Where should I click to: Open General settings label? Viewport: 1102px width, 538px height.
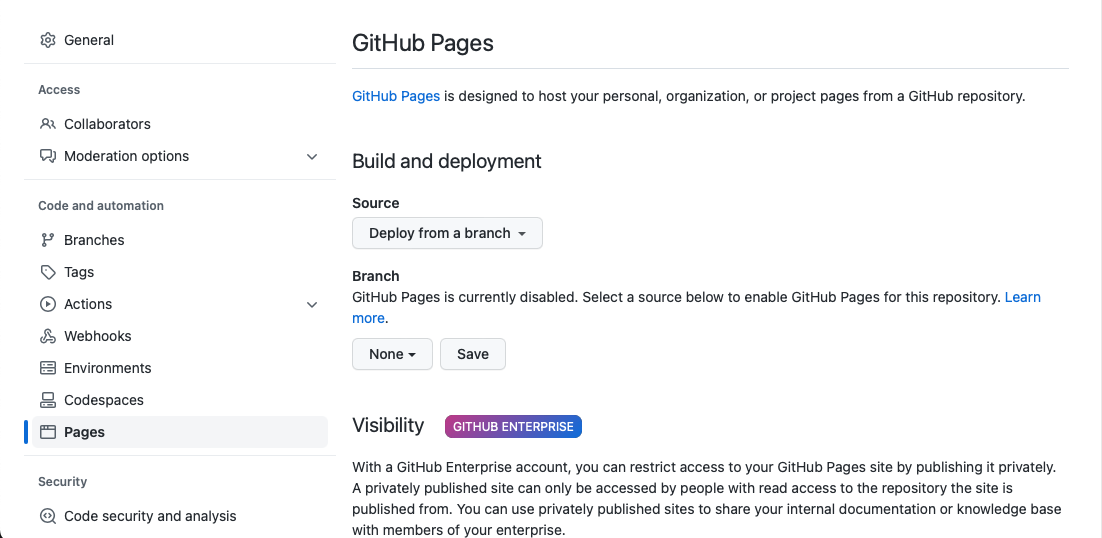[89, 40]
